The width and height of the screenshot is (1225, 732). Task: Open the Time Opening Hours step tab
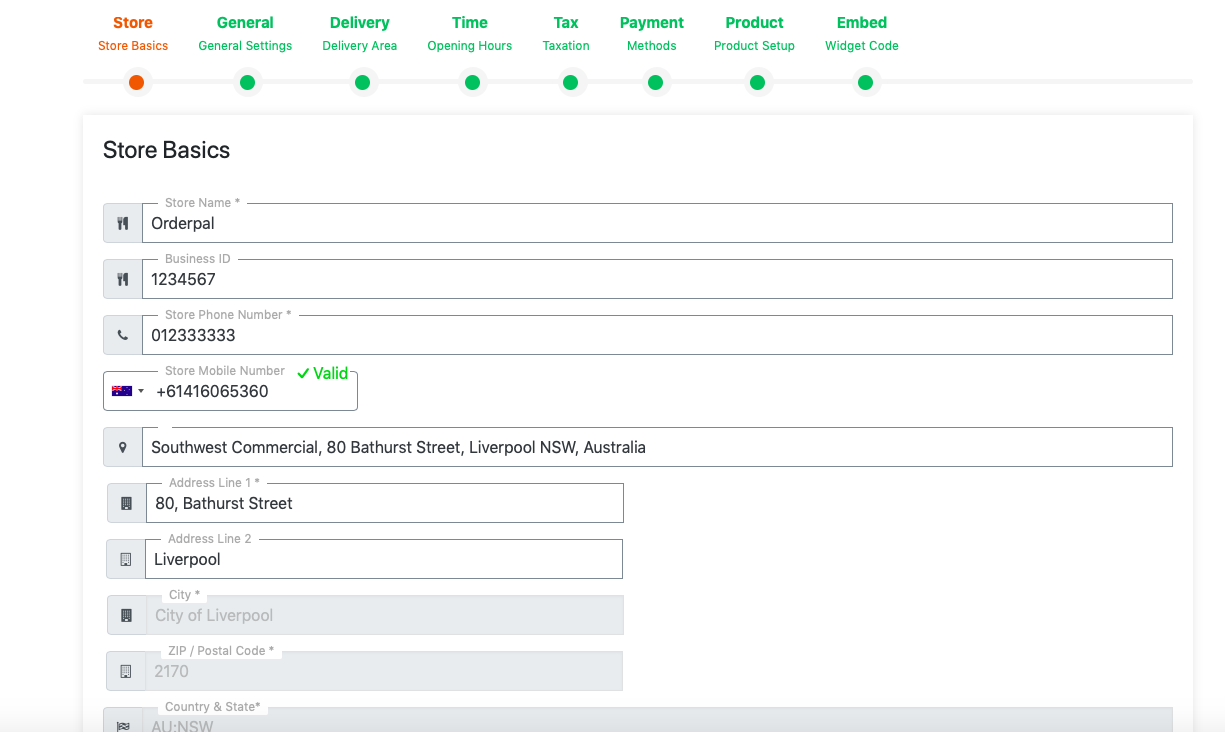tap(470, 33)
